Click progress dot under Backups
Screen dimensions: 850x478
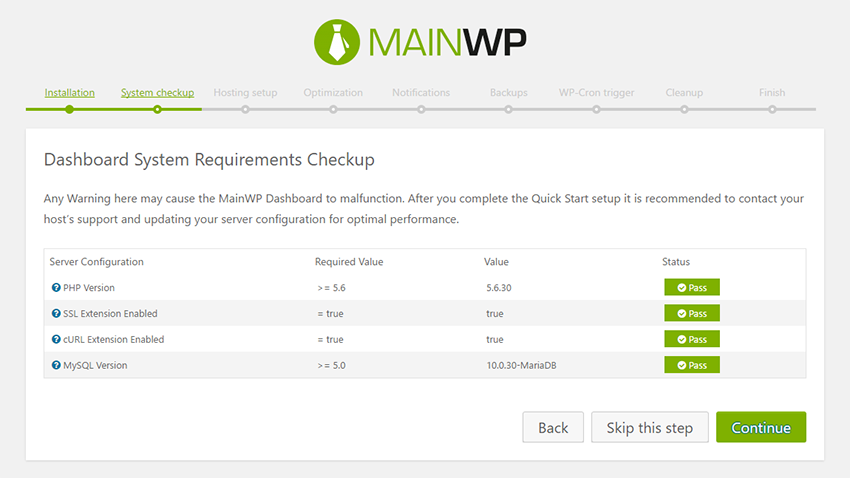(508, 109)
